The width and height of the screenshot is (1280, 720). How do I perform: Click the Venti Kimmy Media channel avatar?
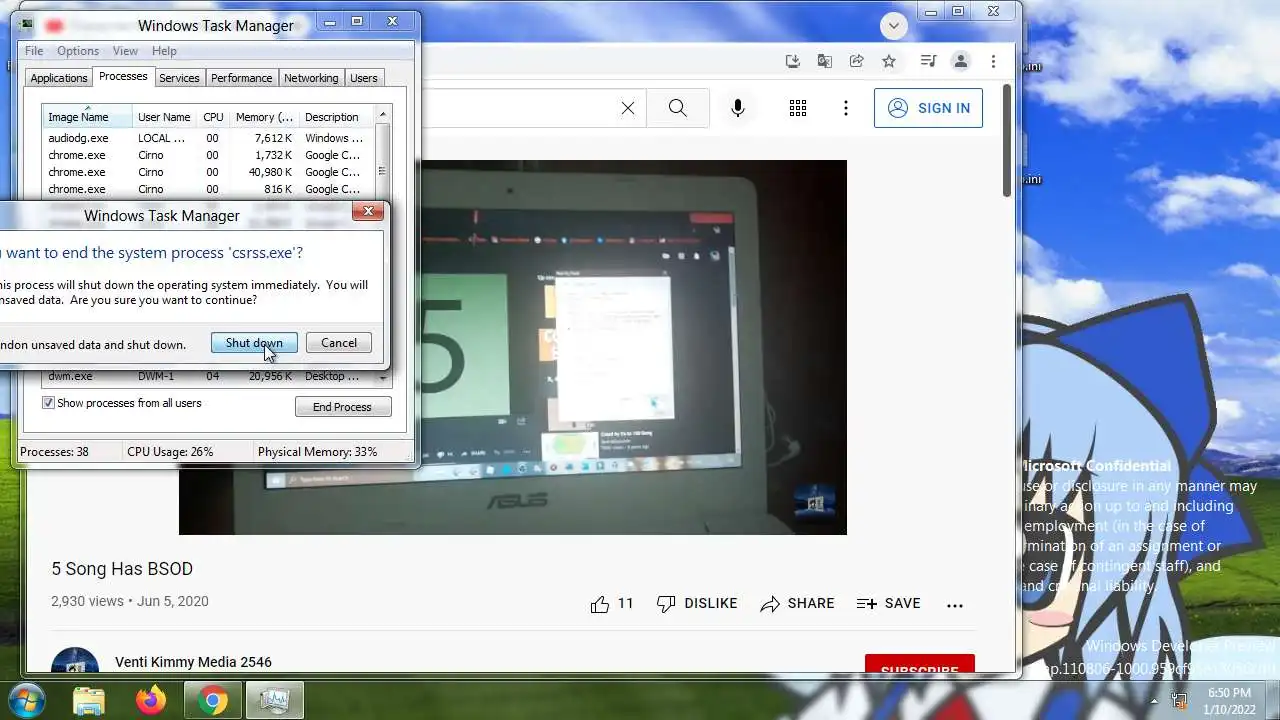pos(75,661)
